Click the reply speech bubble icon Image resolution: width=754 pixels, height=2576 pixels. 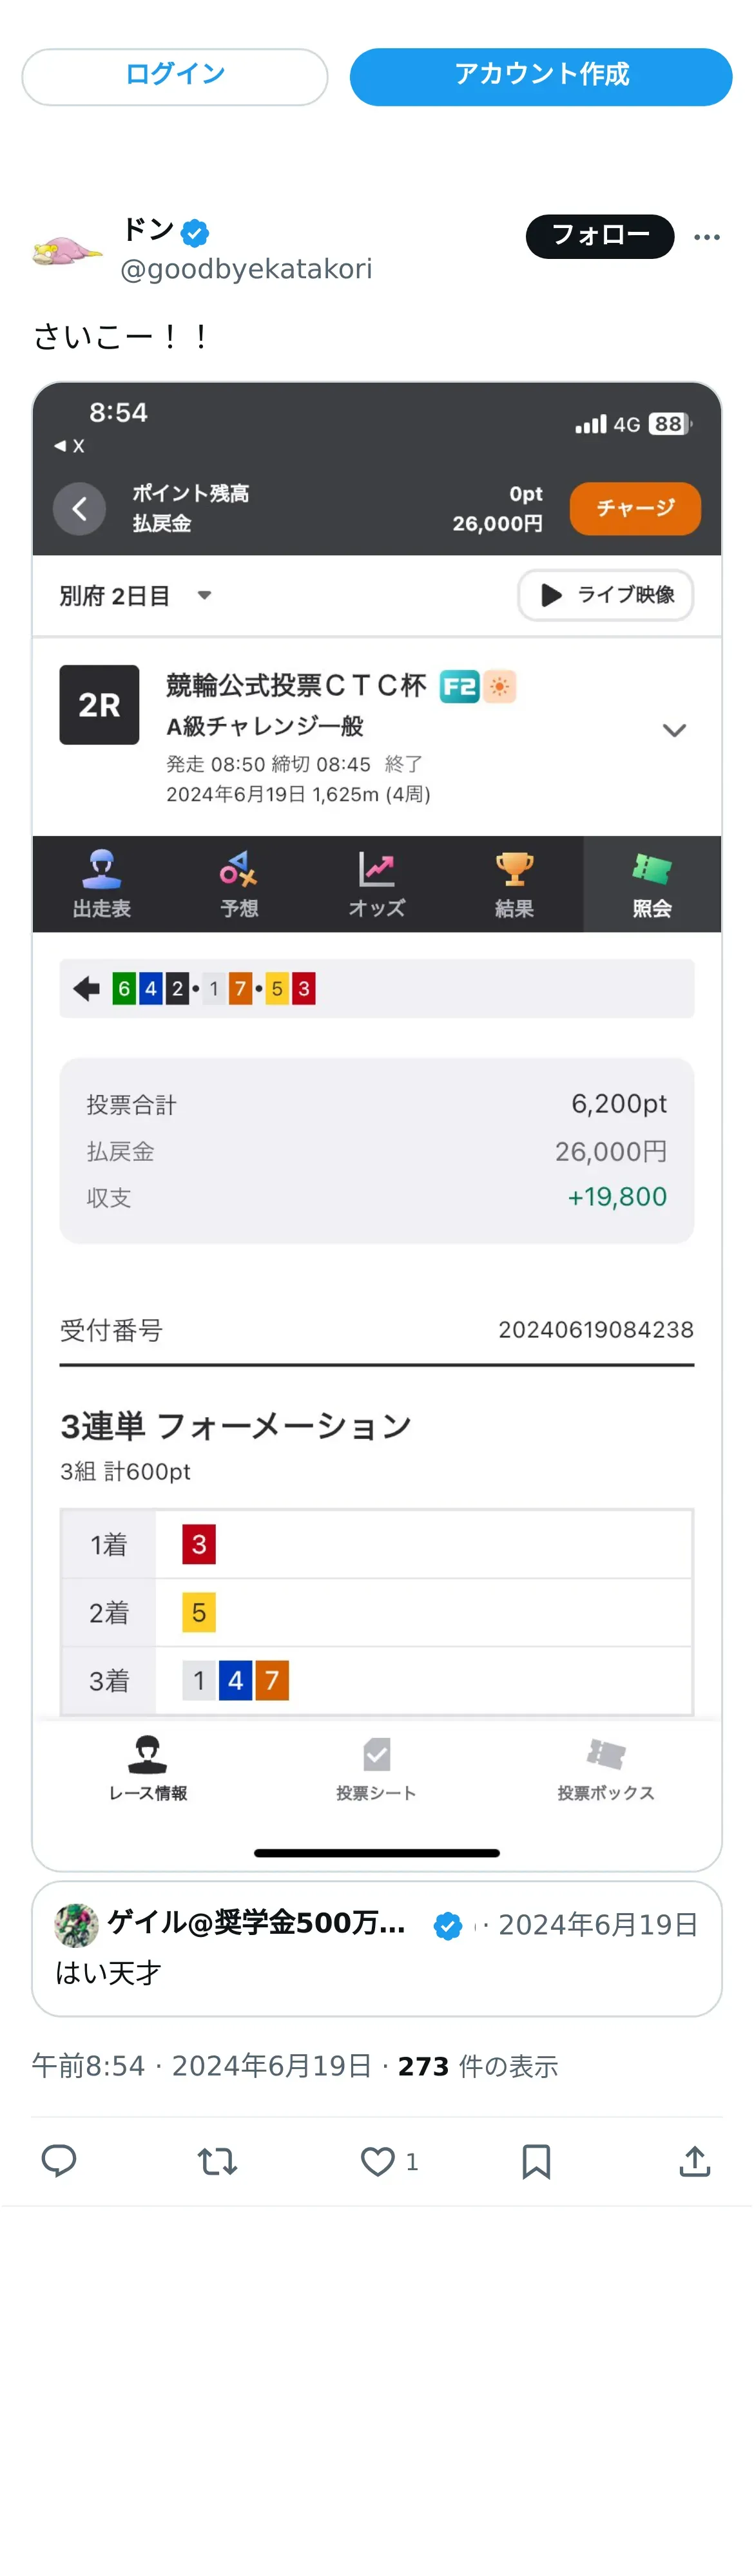tap(59, 2161)
